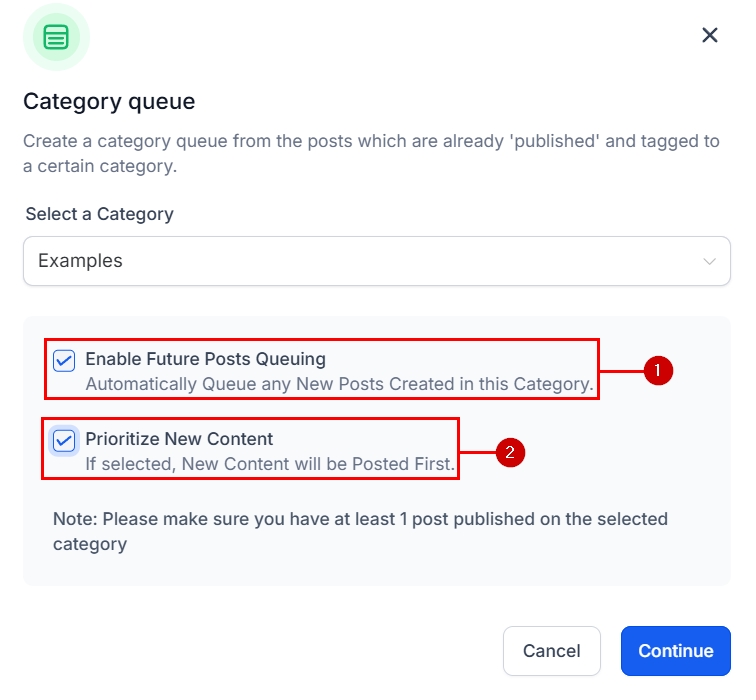Click the green category queue icon
Viewport: 756px width, 700px height.
pos(56,37)
